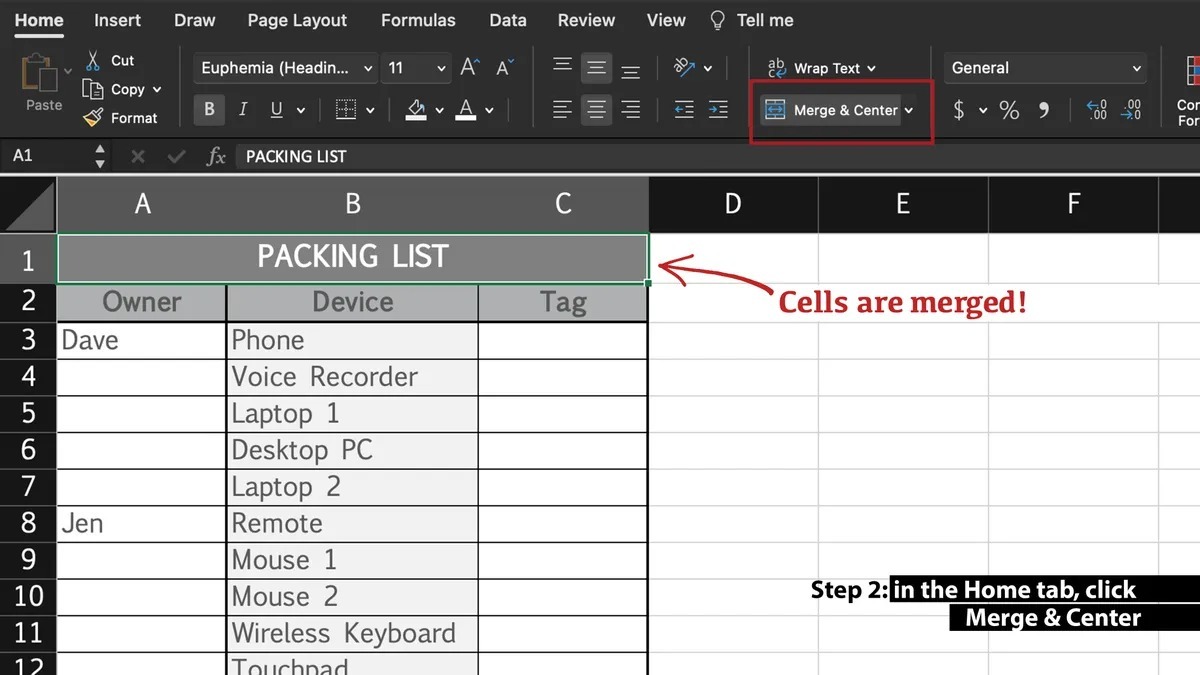Click the Wrap Text button

tap(821, 68)
